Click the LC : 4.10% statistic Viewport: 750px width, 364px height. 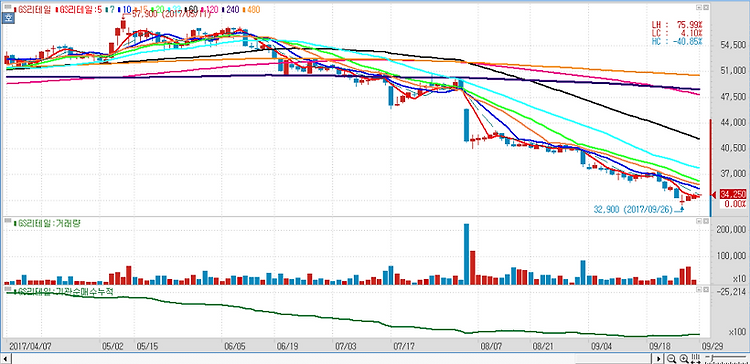coord(677,33)
